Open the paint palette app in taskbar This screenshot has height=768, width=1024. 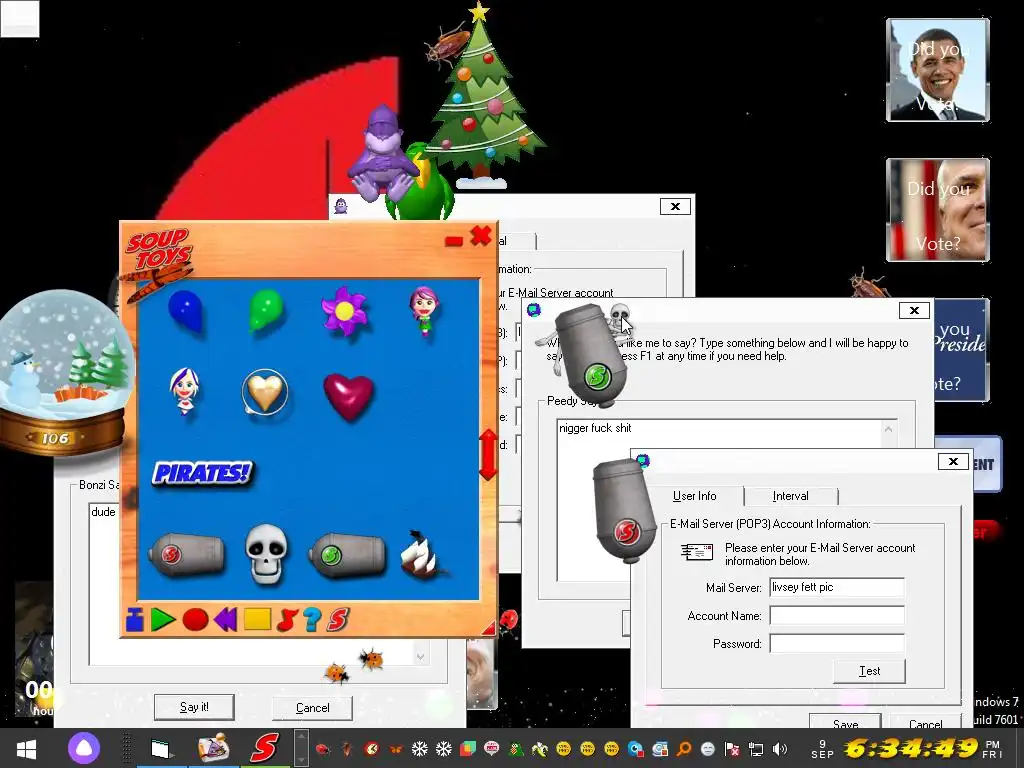click(x=214, y=748)
